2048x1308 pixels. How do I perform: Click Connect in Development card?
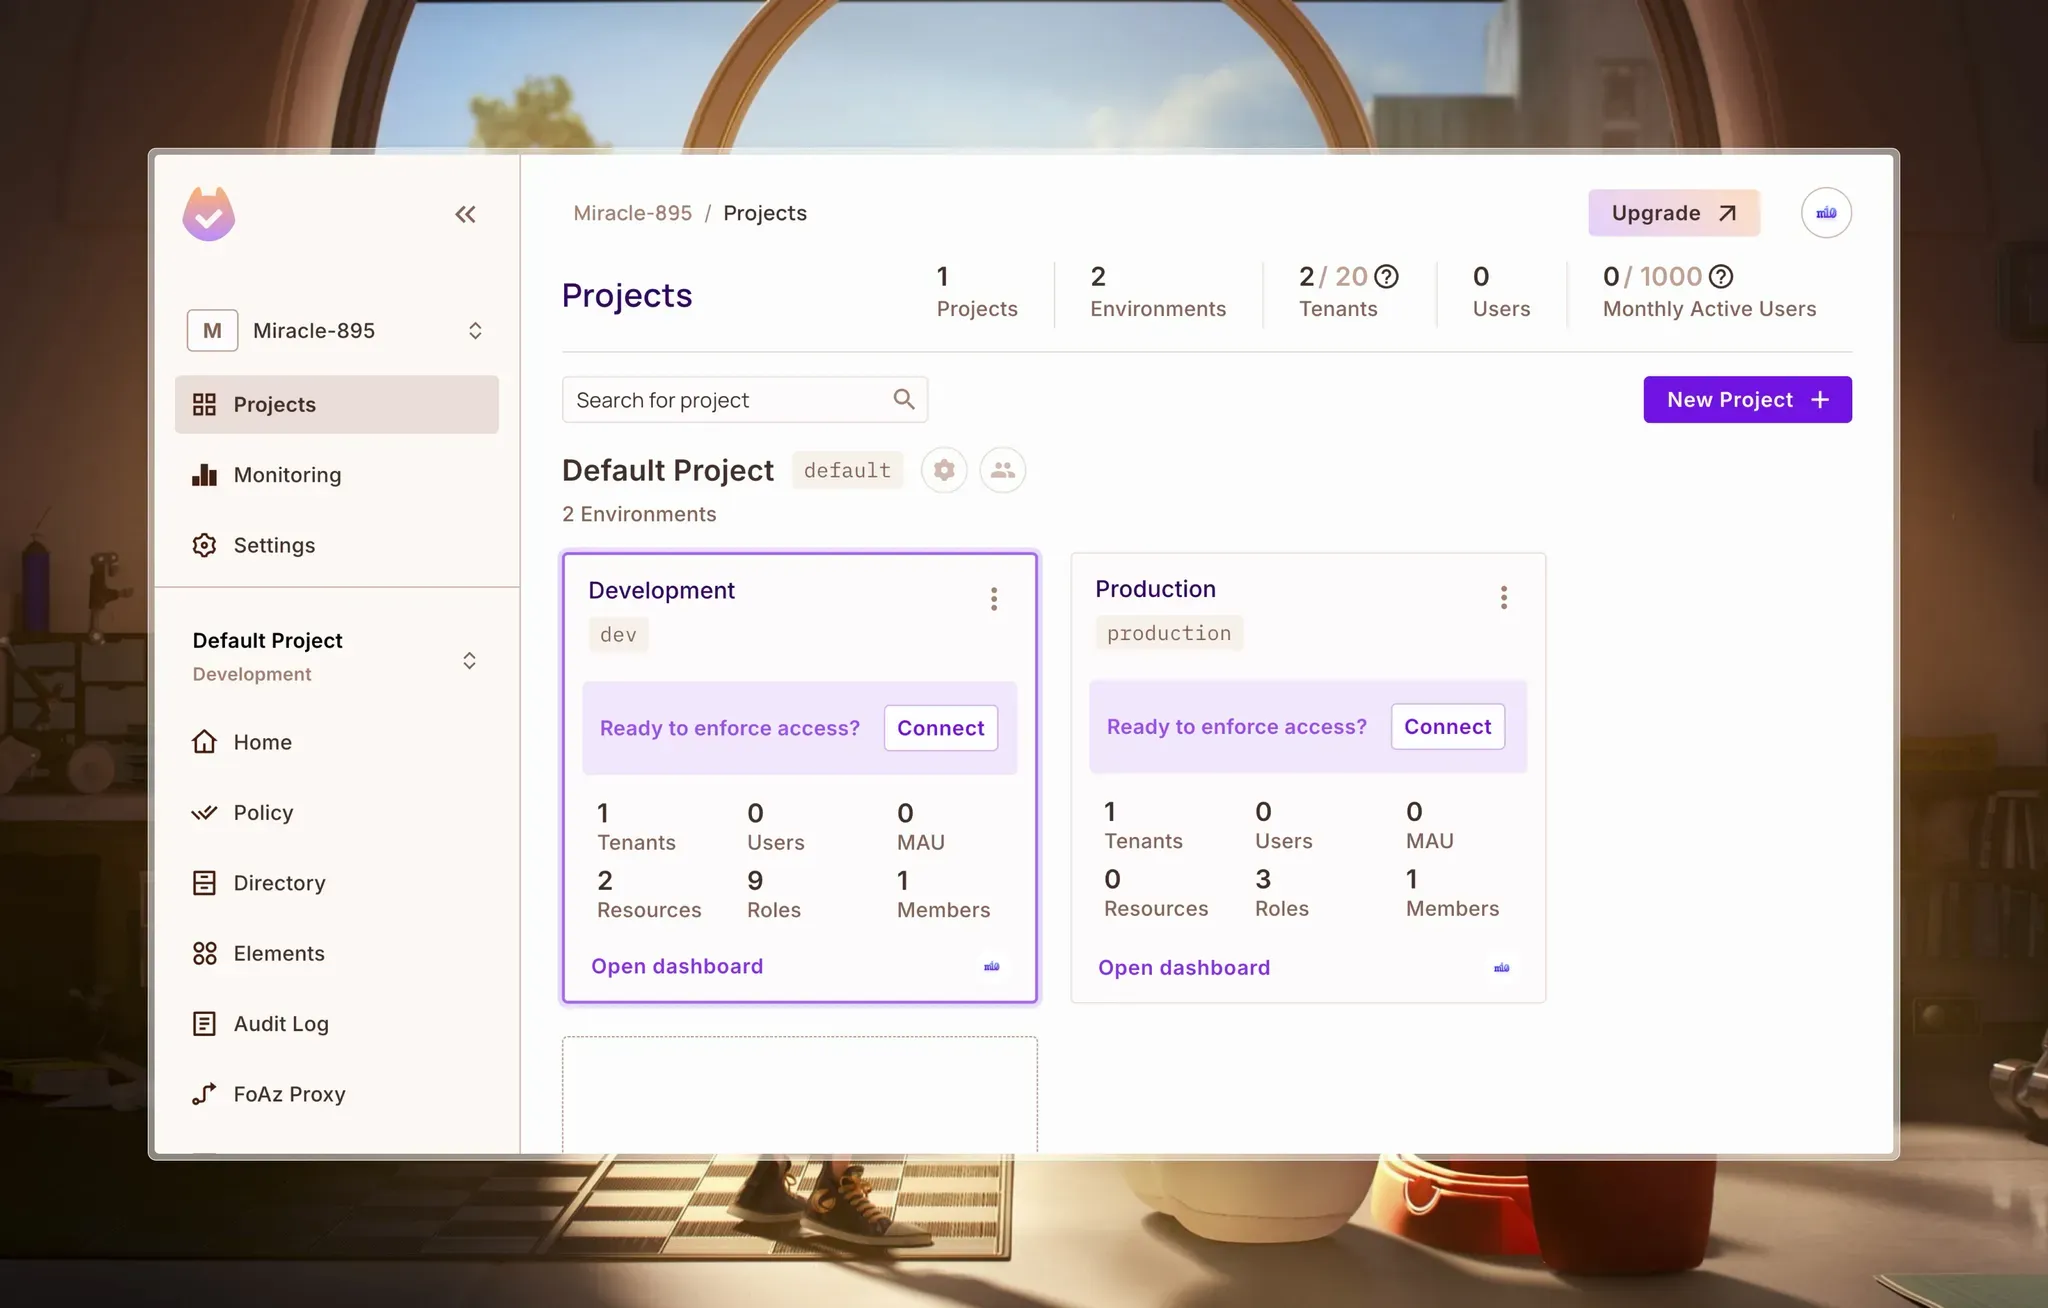pos(940,728)
